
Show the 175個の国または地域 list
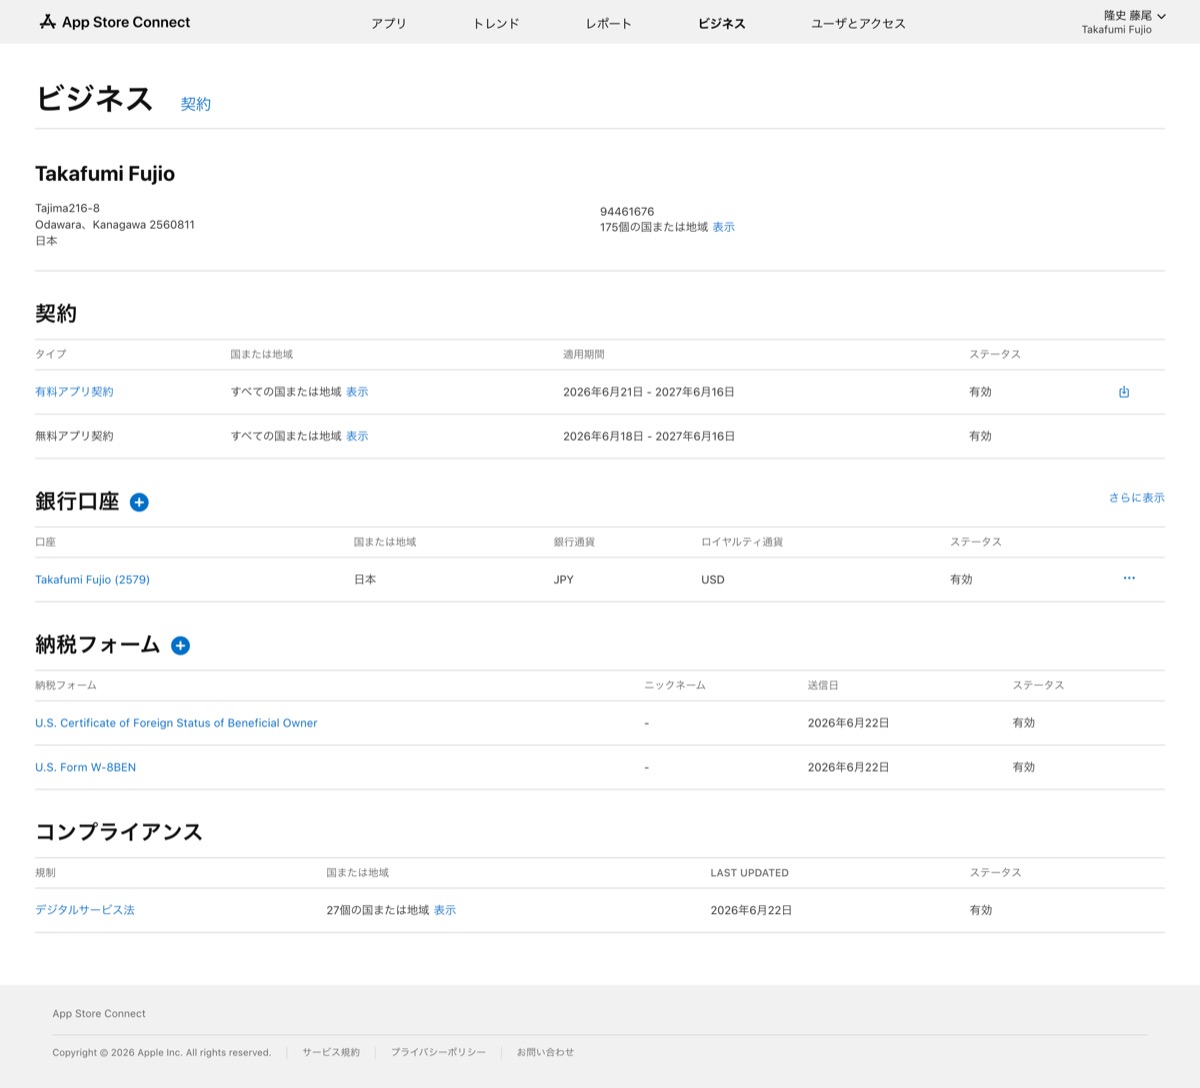click(723, 227)
